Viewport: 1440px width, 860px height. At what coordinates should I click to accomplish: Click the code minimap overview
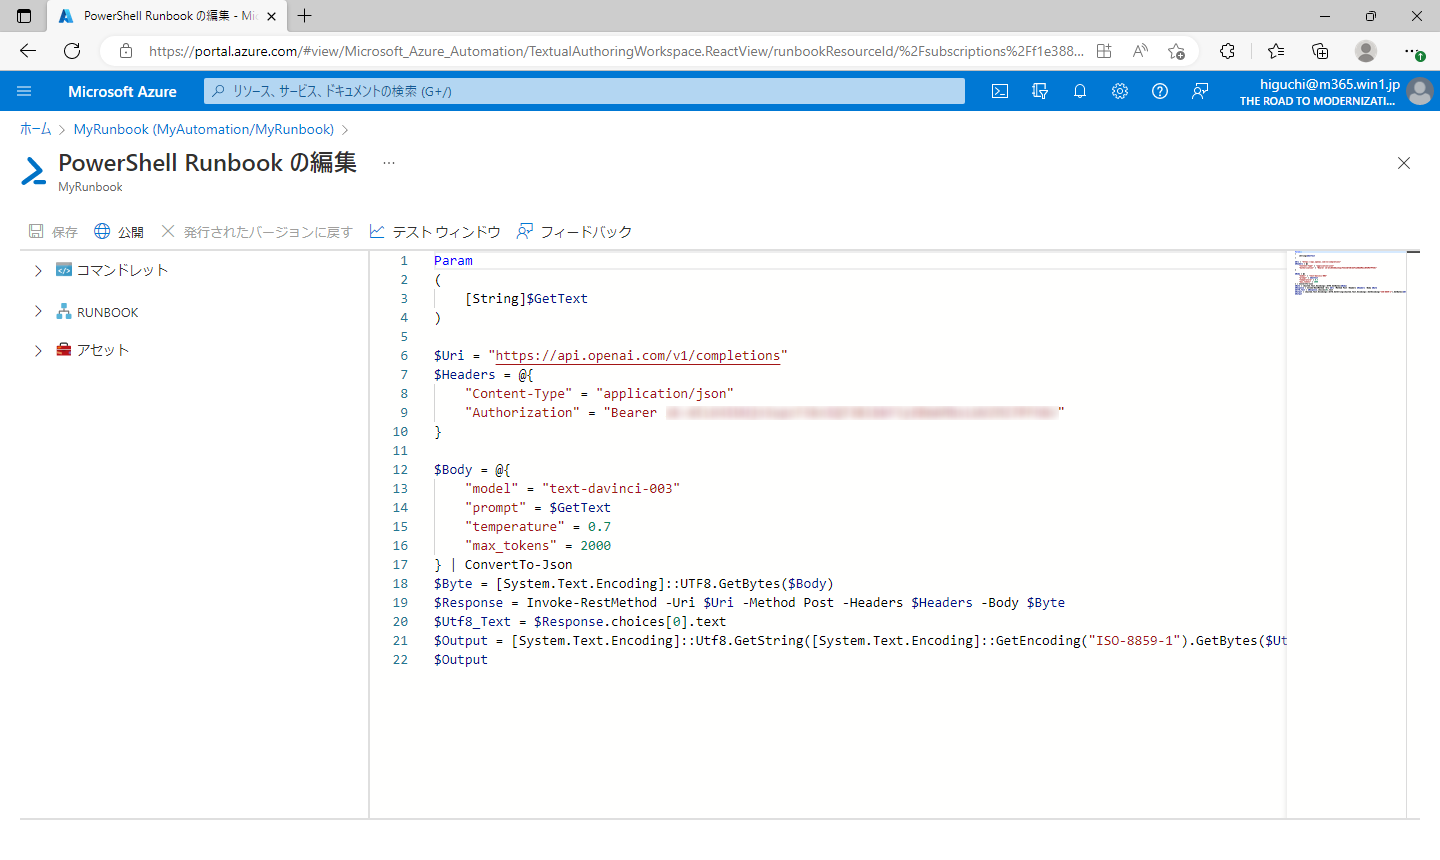[1350, 275]
